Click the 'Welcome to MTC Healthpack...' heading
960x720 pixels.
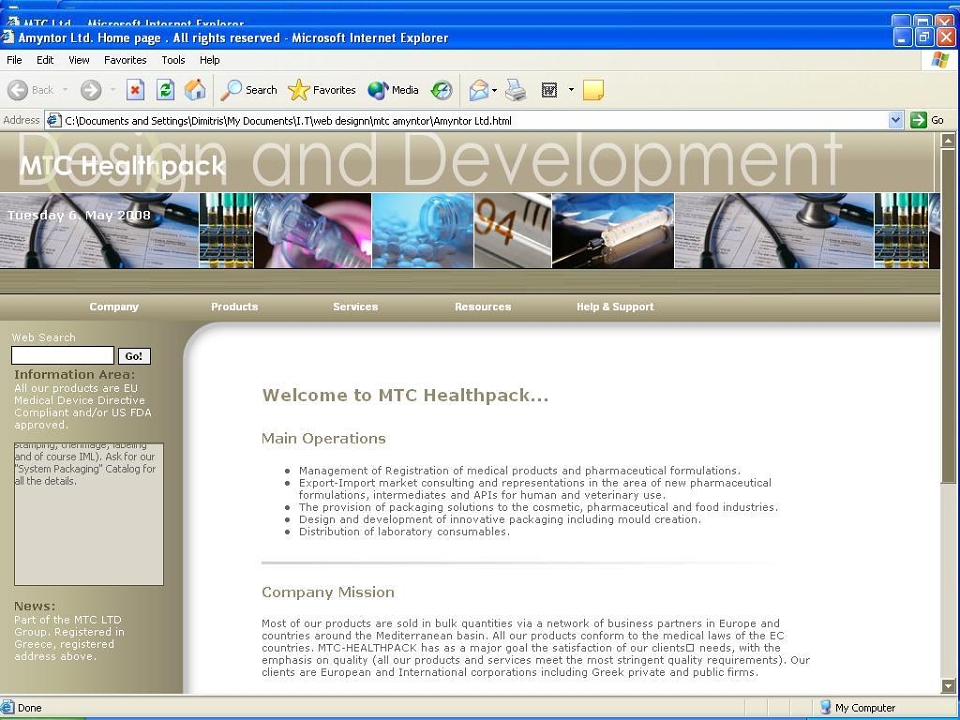[x=405, y=395]
